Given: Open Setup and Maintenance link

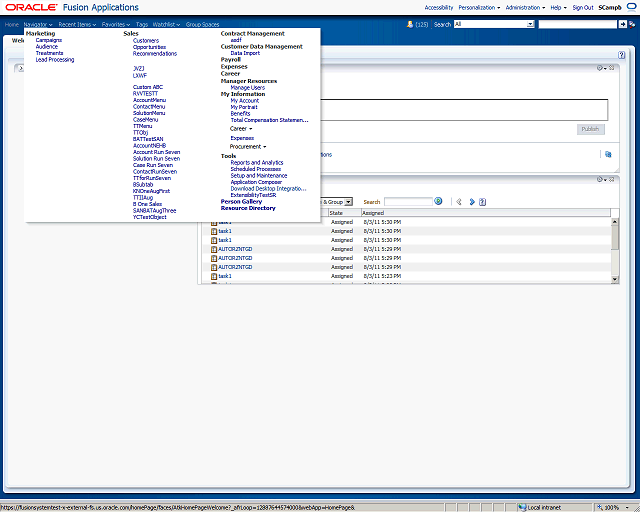Looking at the screenshot, I should click(259, 176).
